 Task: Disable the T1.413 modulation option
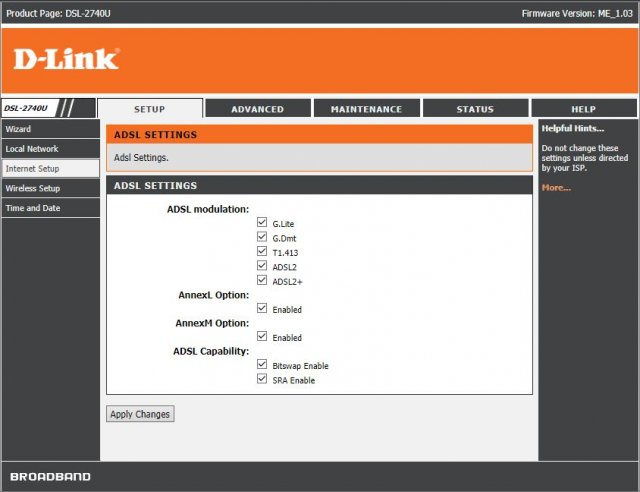click(262, 252)
